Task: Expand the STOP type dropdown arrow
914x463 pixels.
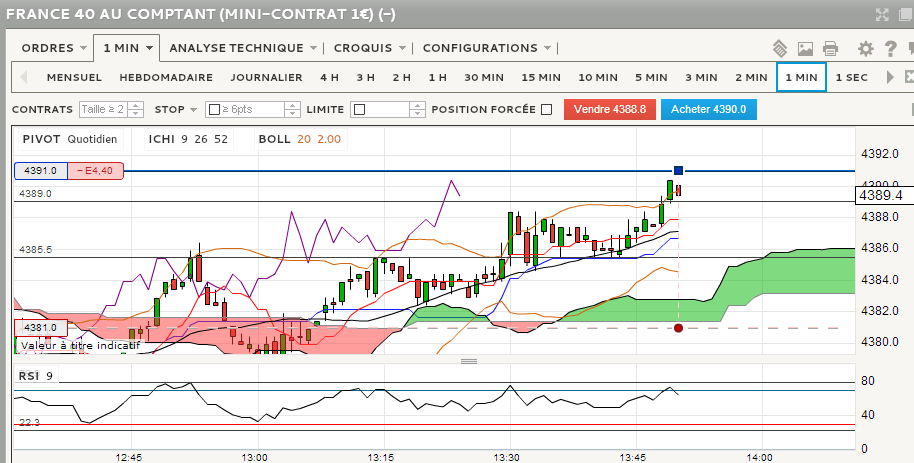Action: point(194,110)
